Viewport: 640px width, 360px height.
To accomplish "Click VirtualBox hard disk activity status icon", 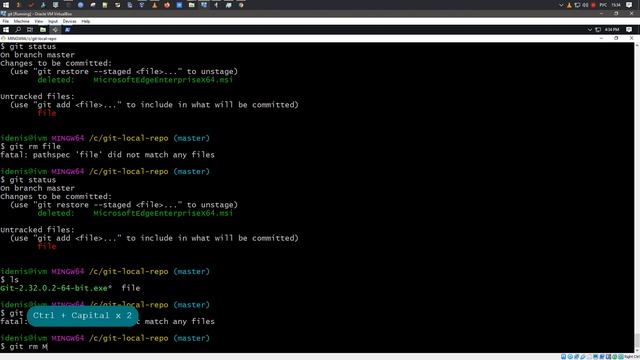I will 563,357.
